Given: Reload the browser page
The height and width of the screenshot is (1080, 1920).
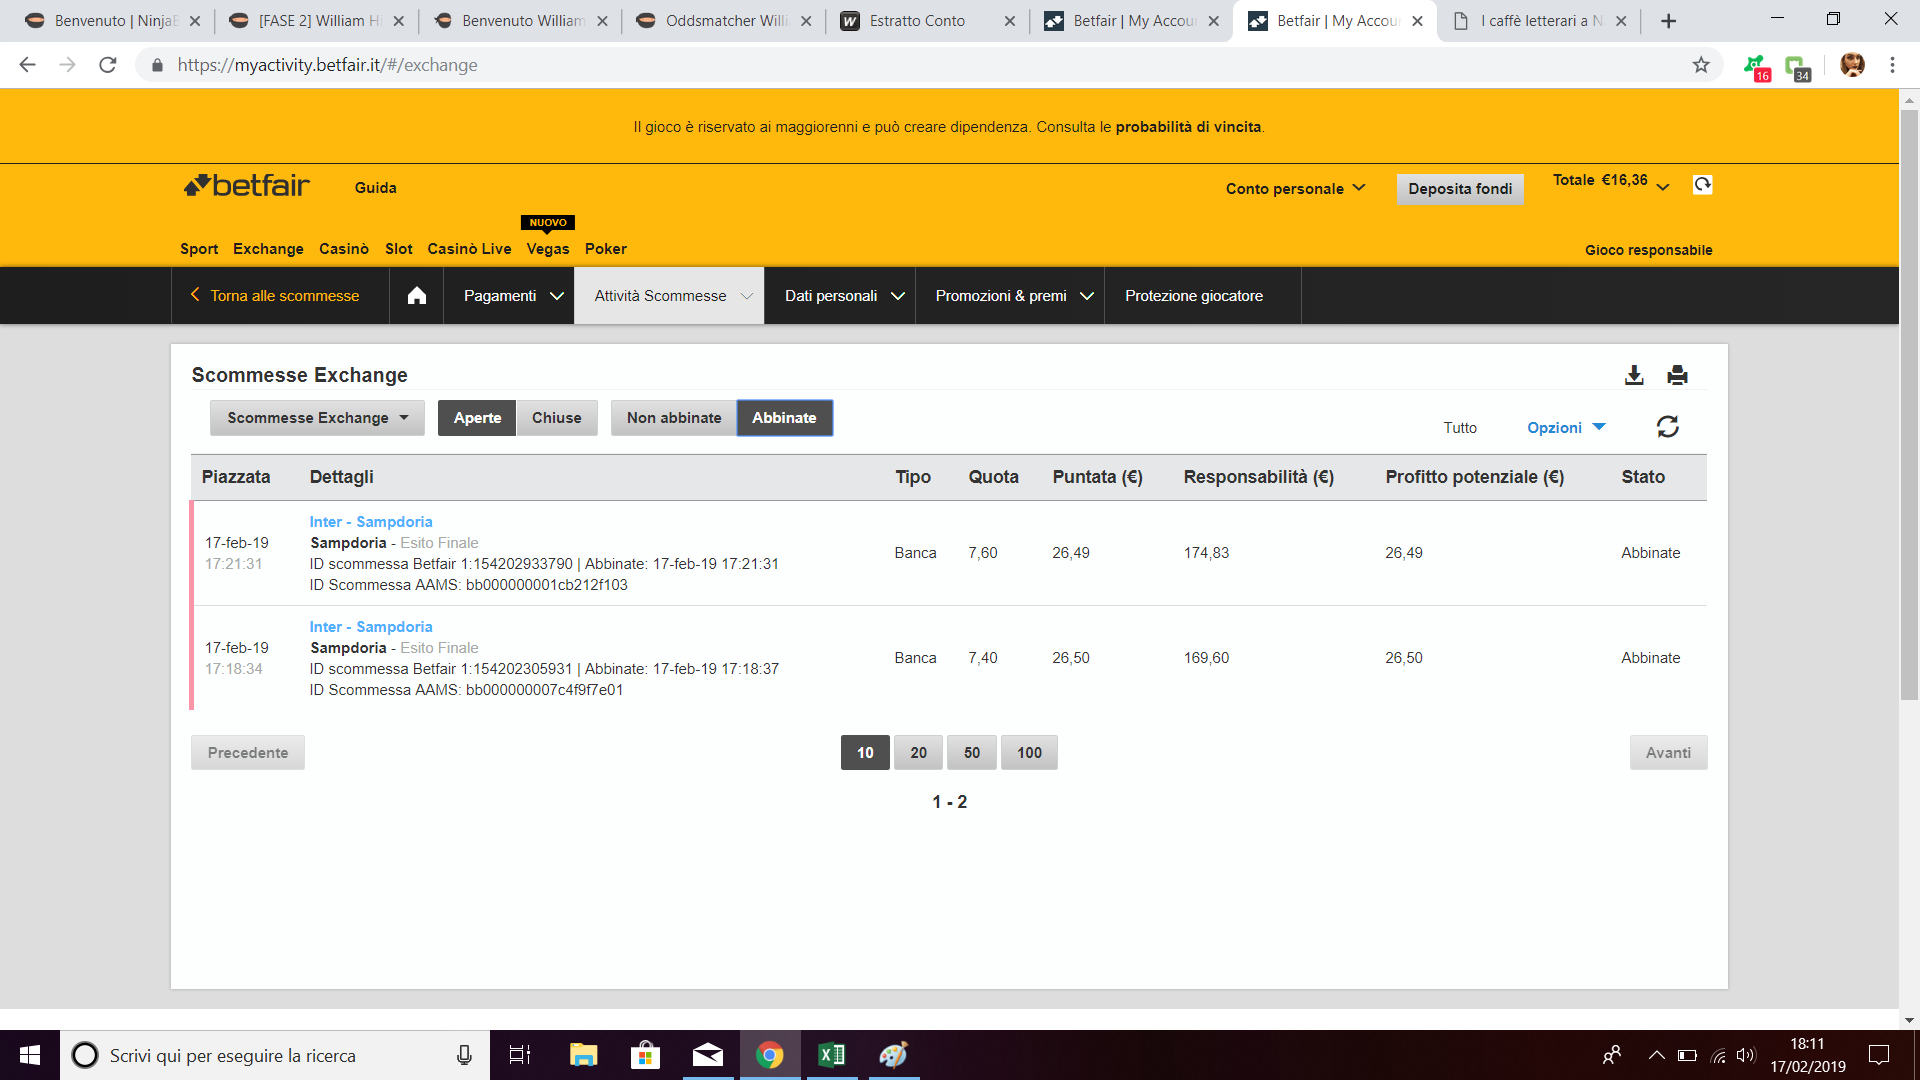Looking at the screenshot, I should tap(108, 65).
